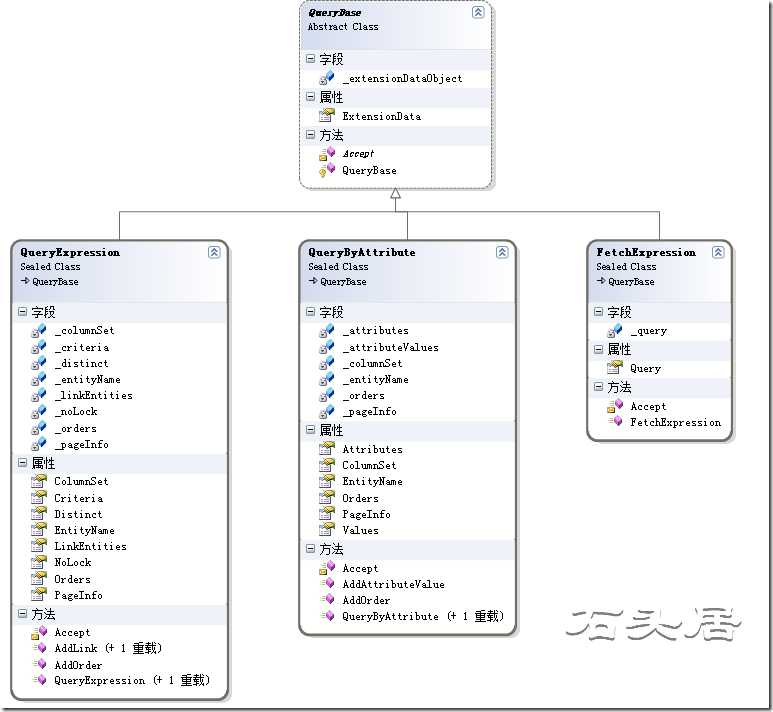Select AddOrder method in QueryExpression
Screen dimensions: 773x712
pyautogui.click(x=78, y=665)
